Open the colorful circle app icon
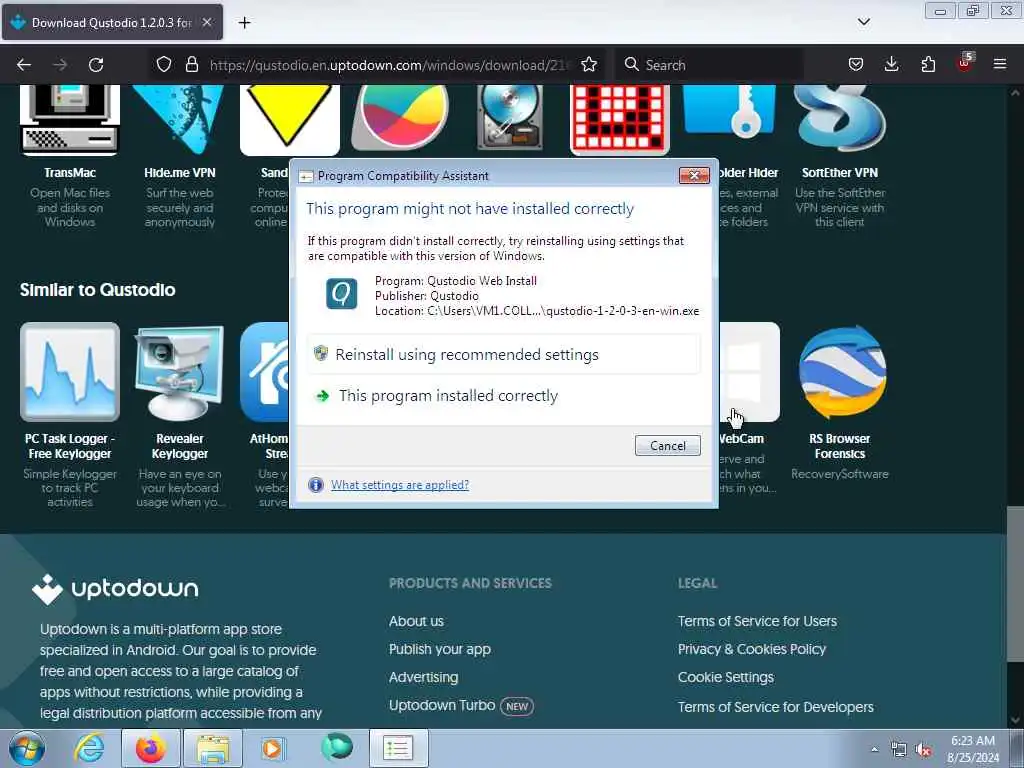The height and width of the screenshot is (768, 1024). pos(400,118)
